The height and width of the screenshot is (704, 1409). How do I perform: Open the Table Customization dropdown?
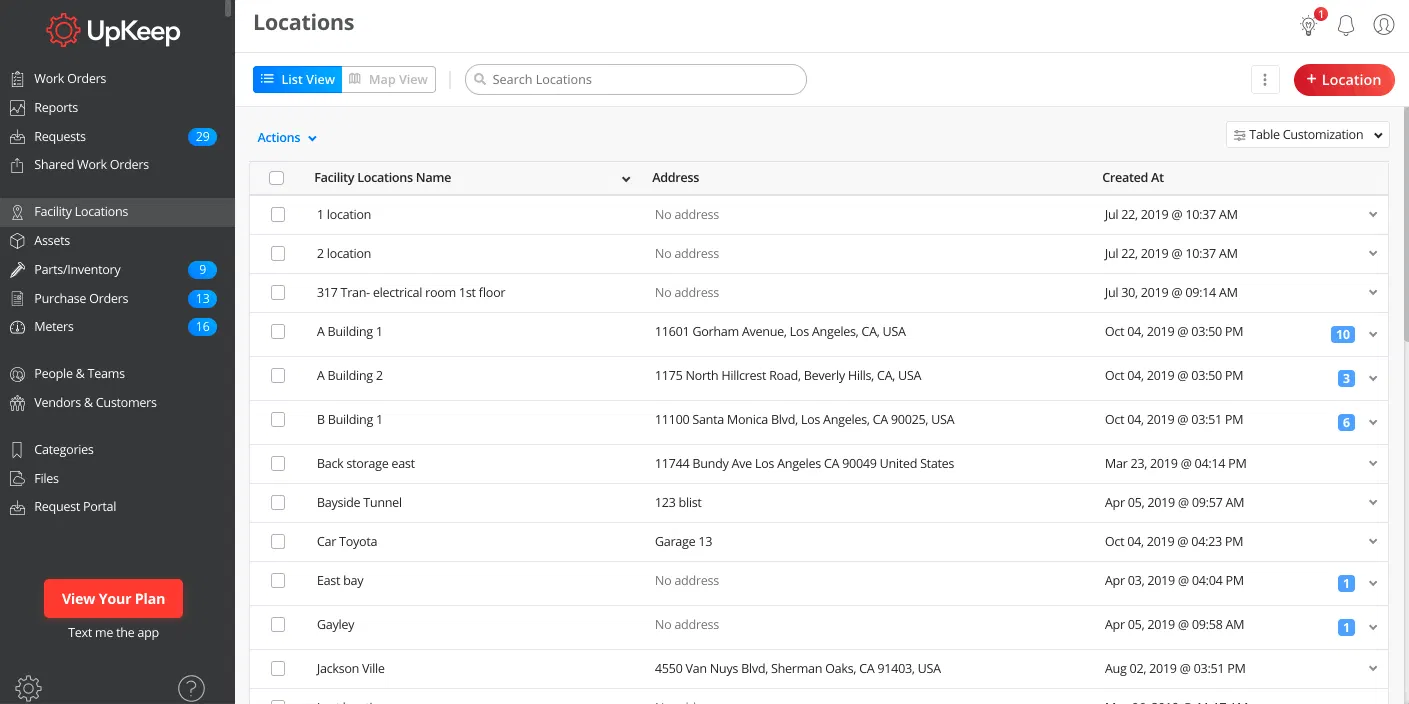[1307, 135]
